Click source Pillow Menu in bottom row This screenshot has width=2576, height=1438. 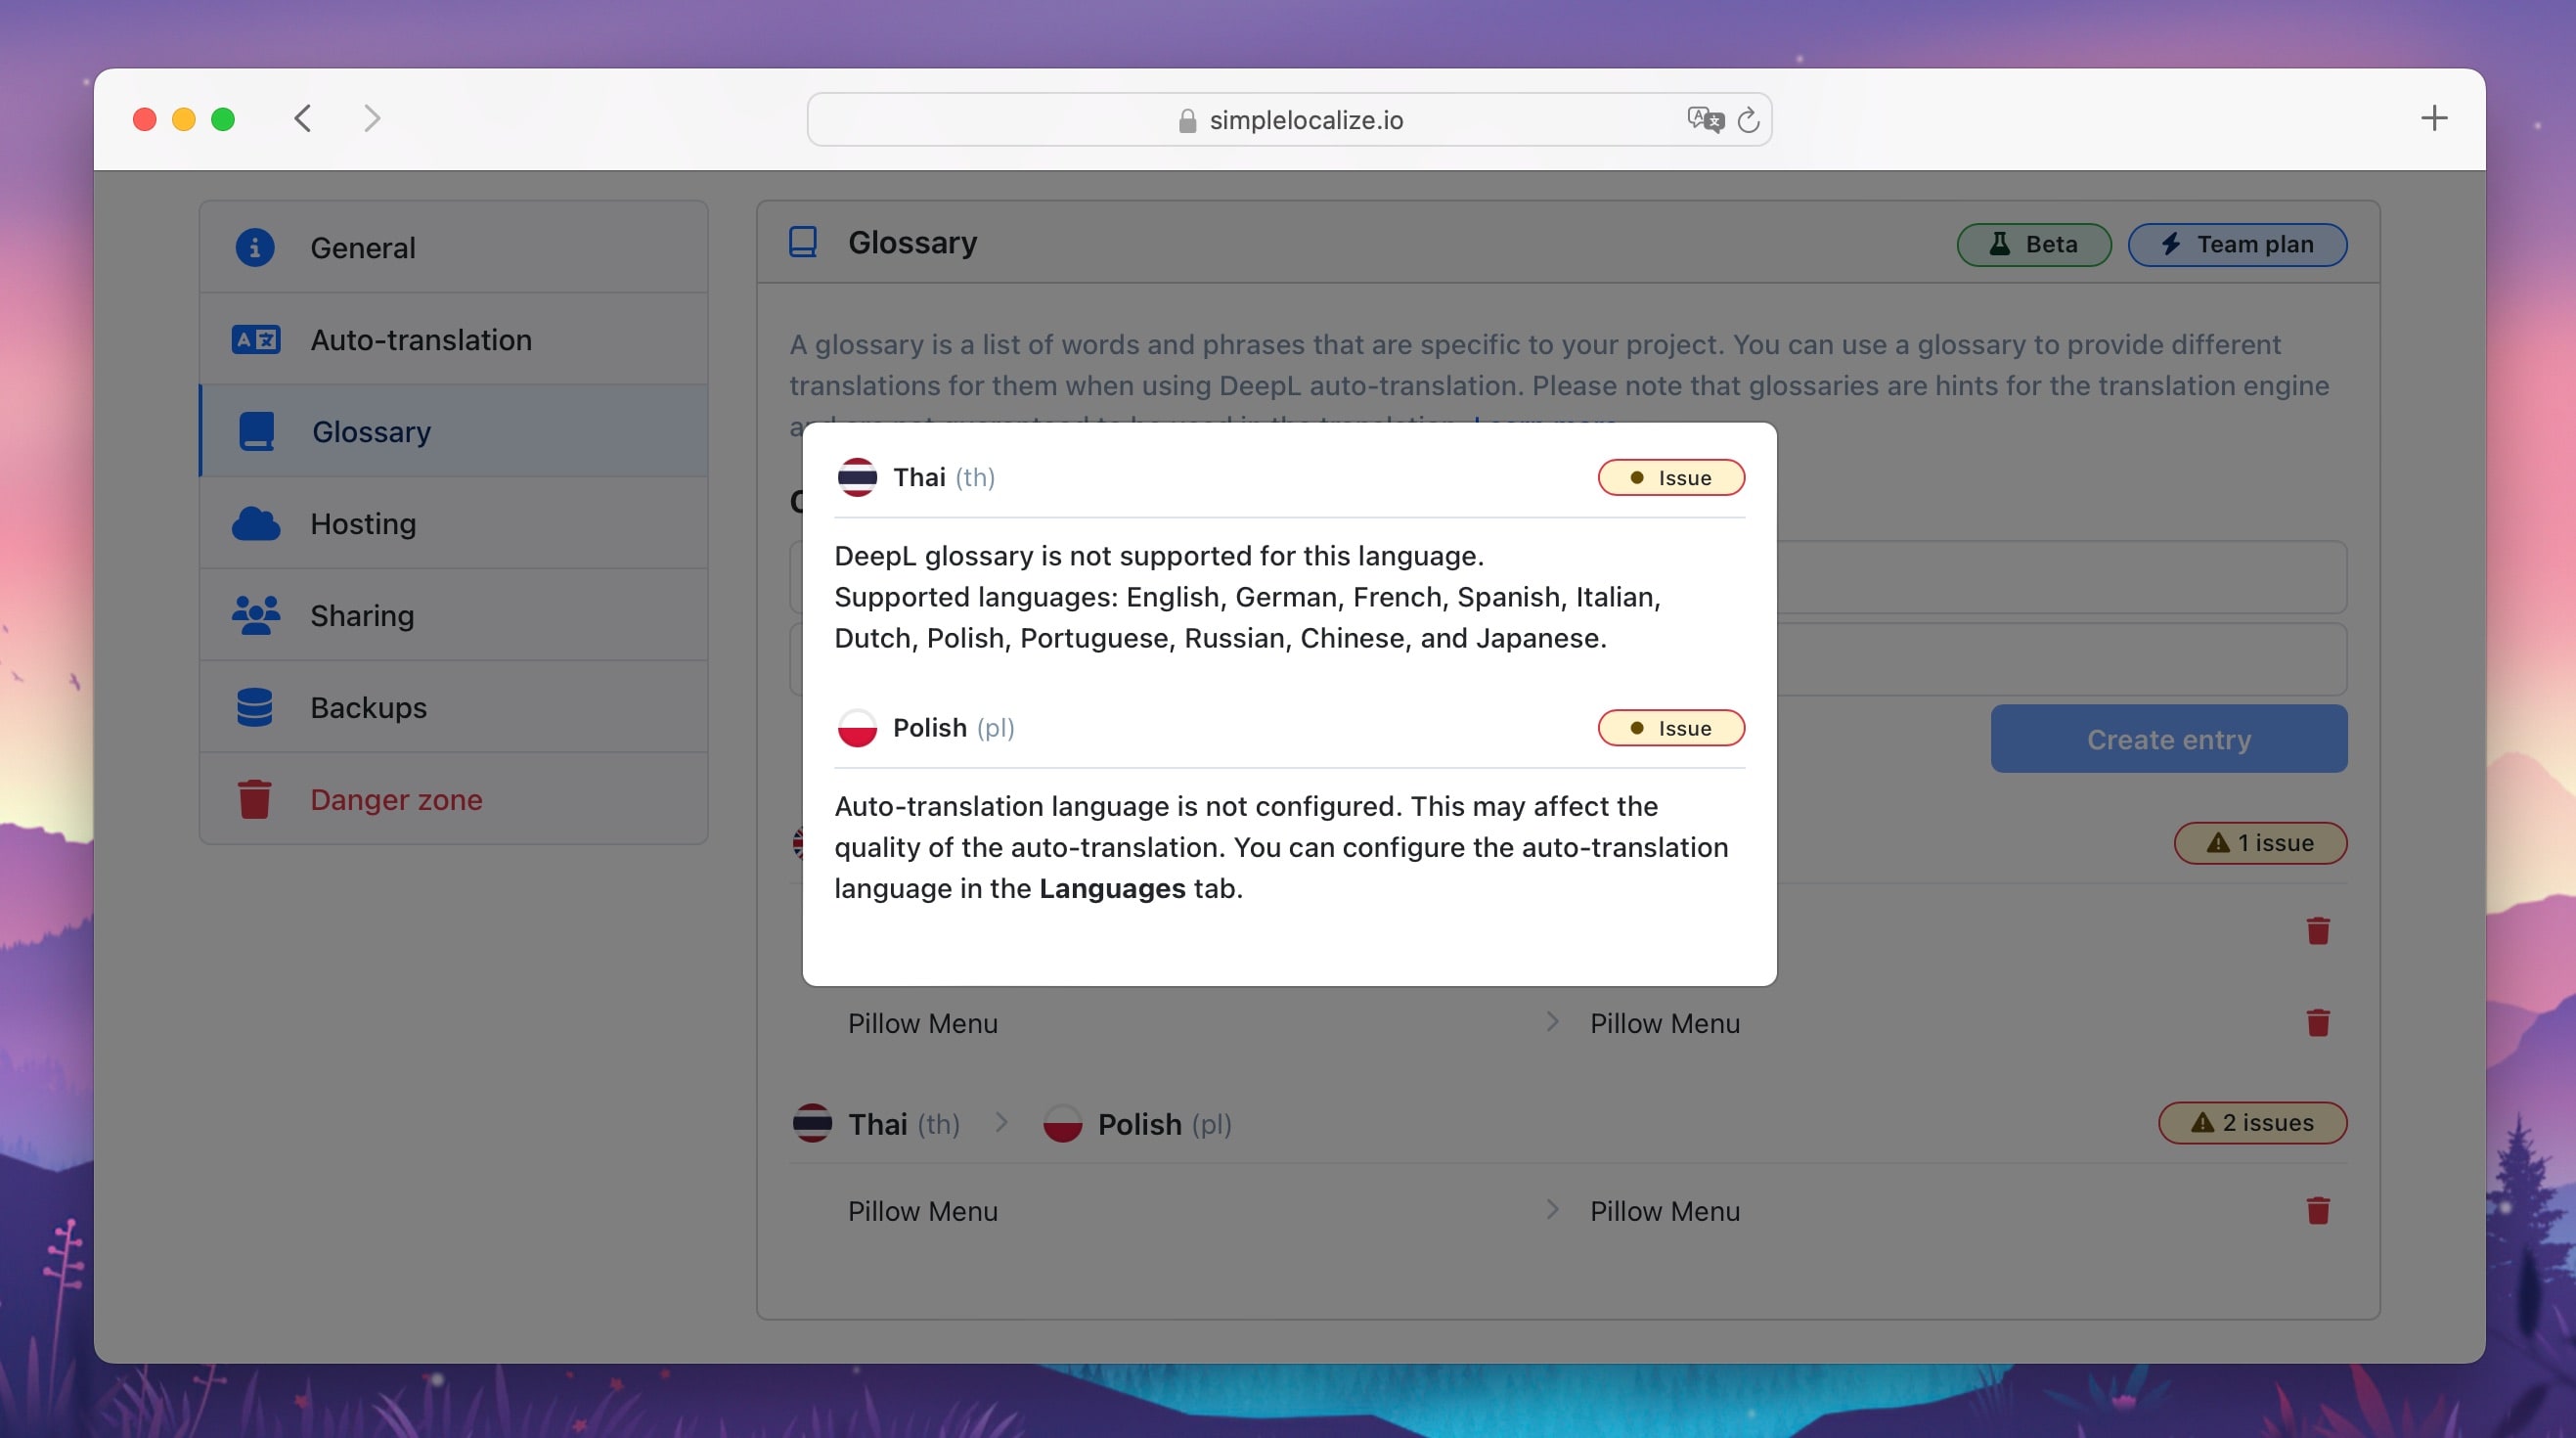[x=922, y=1211]
